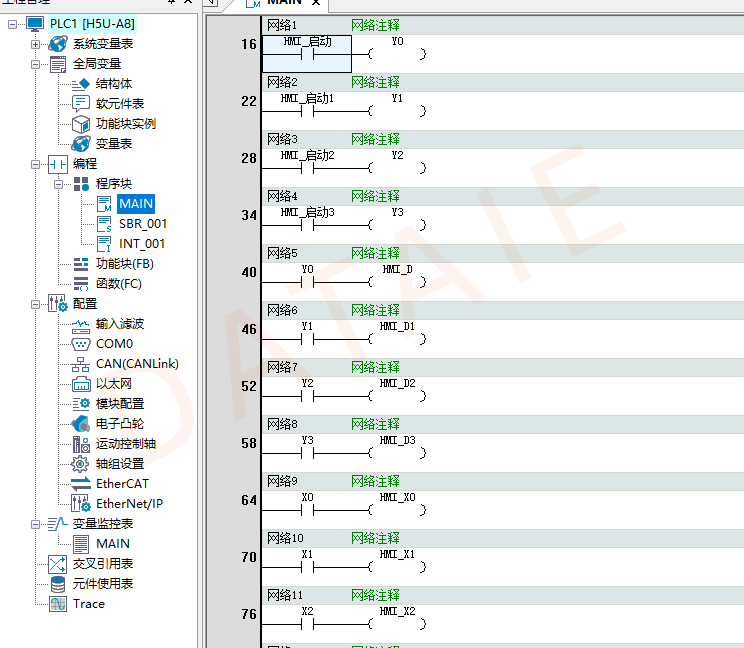Collapse the 全局变量 node
This screenshot has width=744, height=648.
36,64
